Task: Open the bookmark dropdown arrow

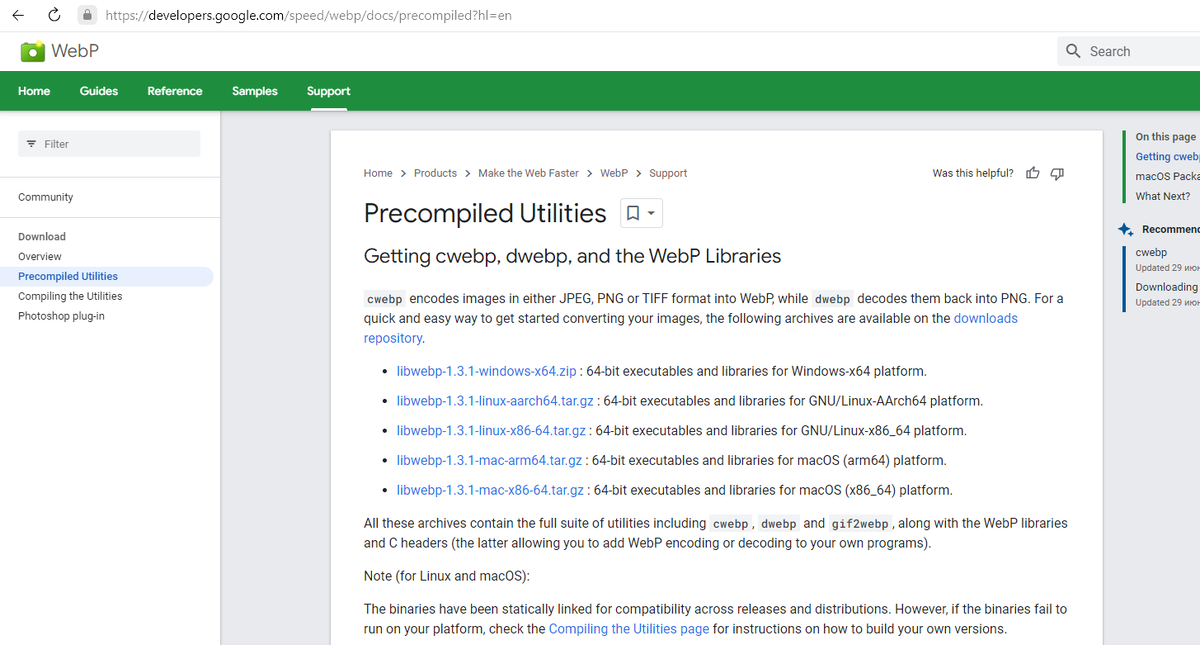Action: 651,214
